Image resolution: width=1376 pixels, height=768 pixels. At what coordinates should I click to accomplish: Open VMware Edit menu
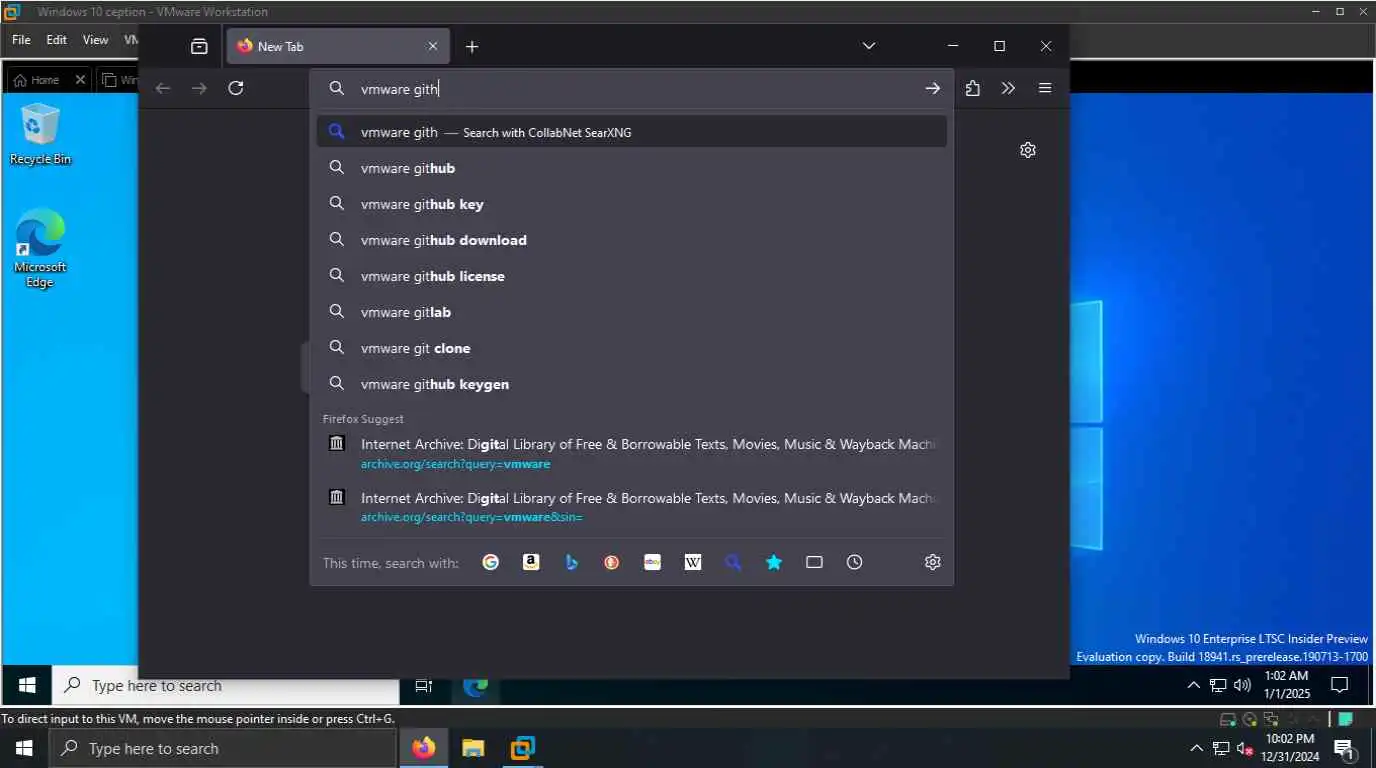pyautogui.click(x=57, y=40)
